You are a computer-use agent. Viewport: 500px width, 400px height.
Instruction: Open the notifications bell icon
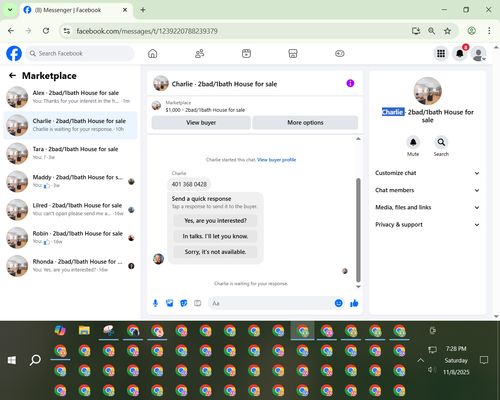(x=460, y=53)
